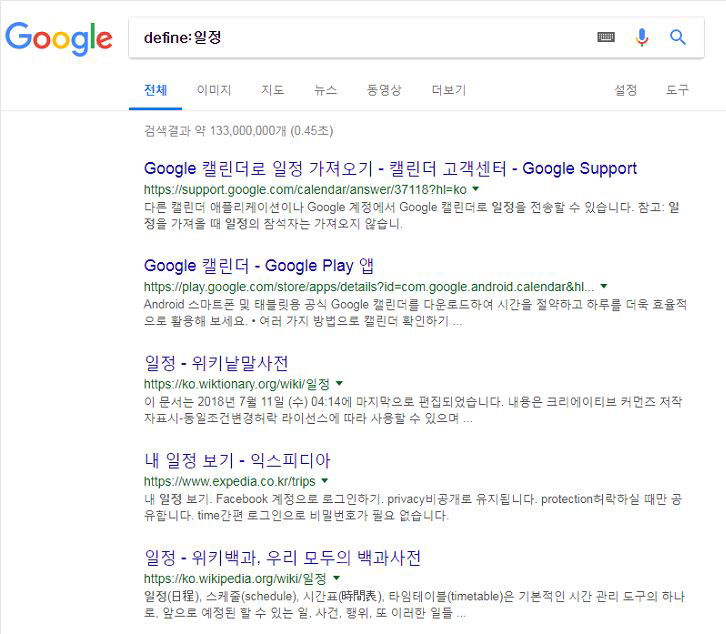The image size is (726, 634).
Task: Open result Google 캘린더로 일정 가져오기
Action: 390,169
